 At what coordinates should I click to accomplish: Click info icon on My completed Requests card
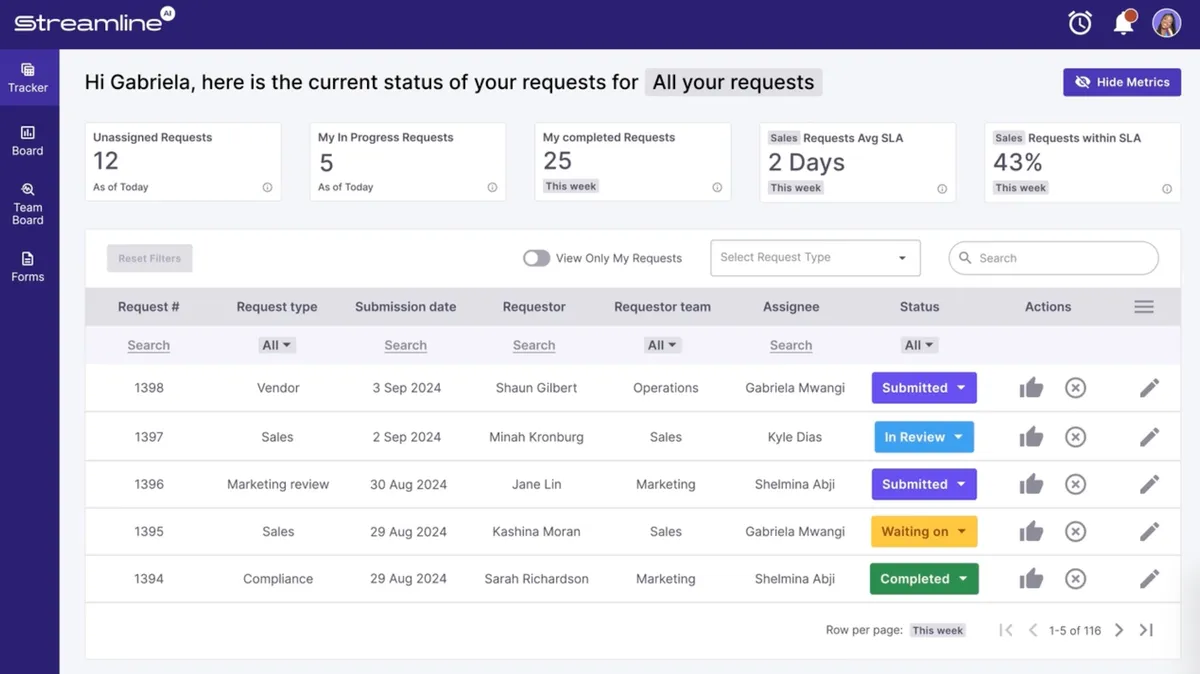tap(717, 188)
